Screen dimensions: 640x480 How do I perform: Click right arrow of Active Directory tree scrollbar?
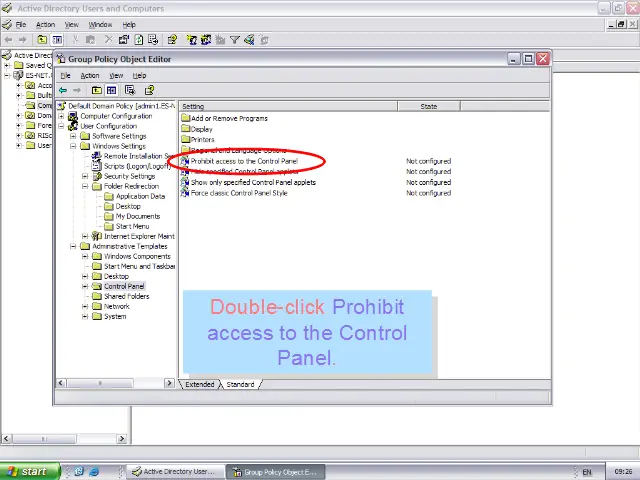click(122, 439)
